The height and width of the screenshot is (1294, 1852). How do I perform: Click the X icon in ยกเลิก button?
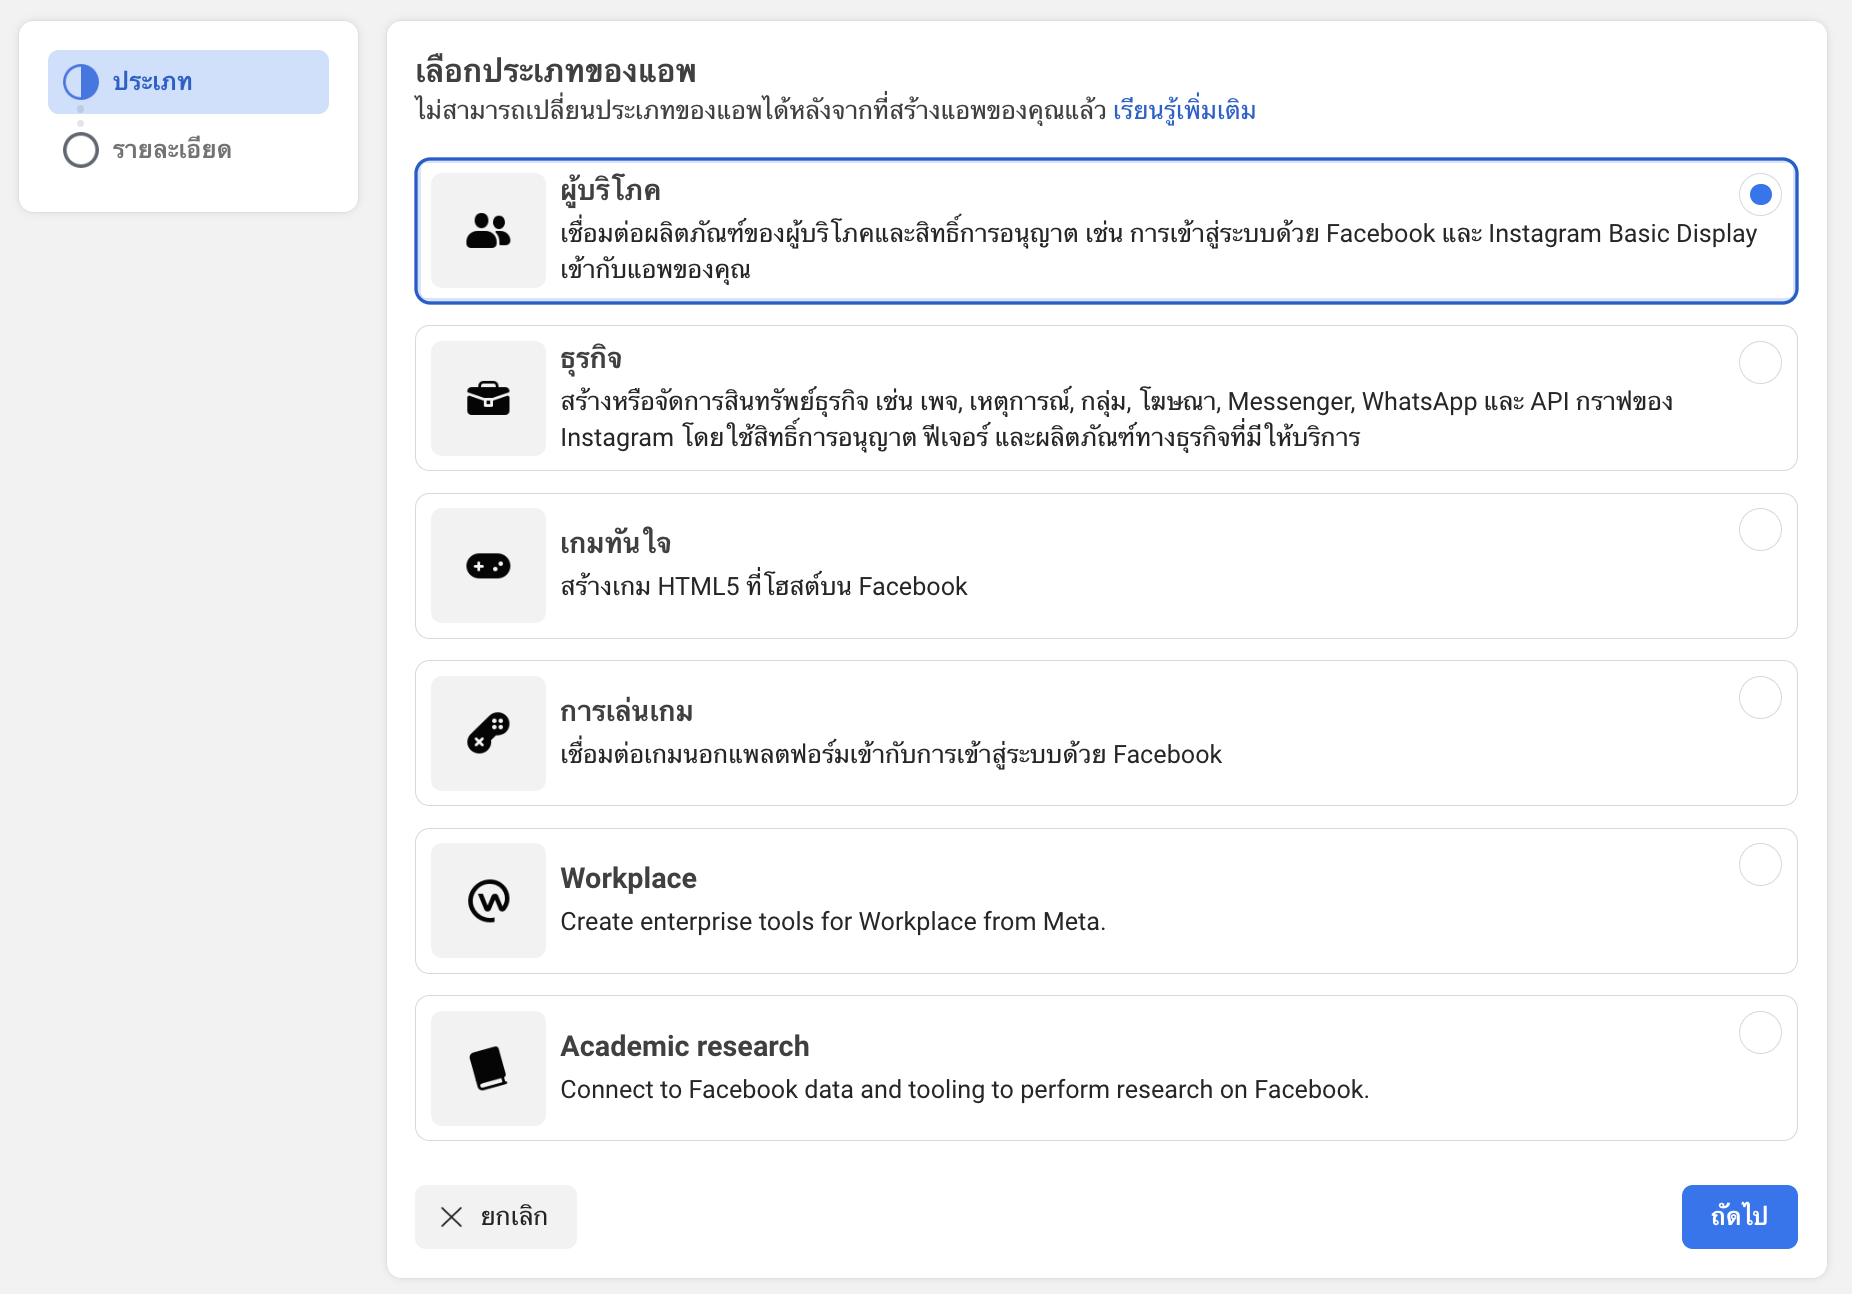(x=451, y=1217)
